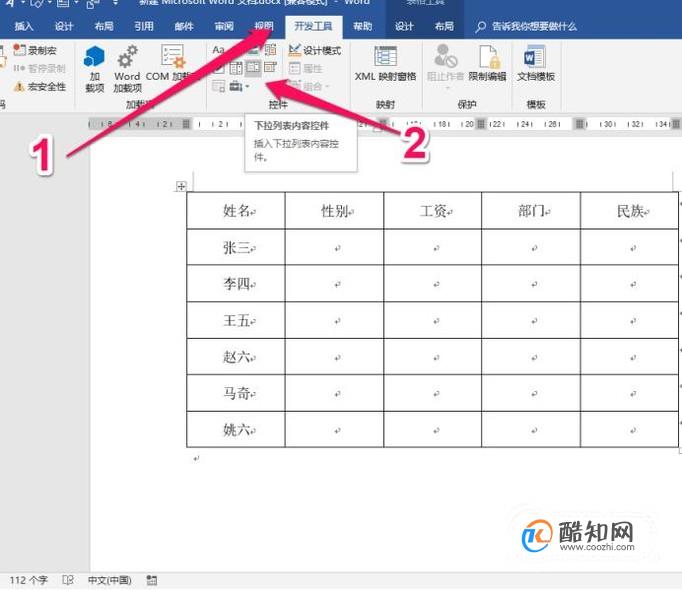Click Block Authors (阻止作者) button
The width and height of the screenshot is (682, 590).
(445, 64)
